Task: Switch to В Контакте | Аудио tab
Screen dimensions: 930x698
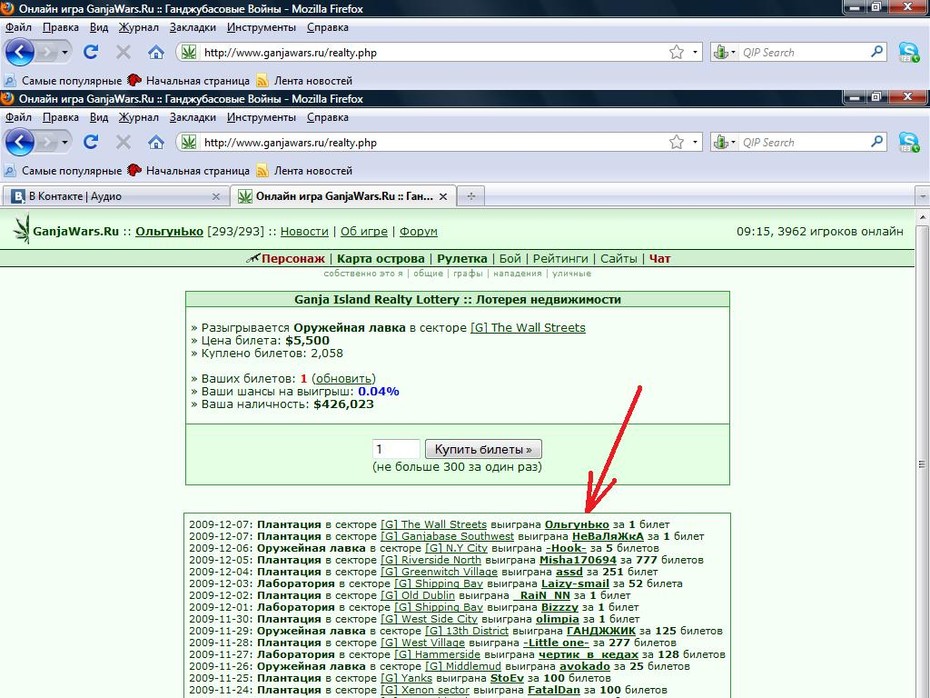Action: 116,196
